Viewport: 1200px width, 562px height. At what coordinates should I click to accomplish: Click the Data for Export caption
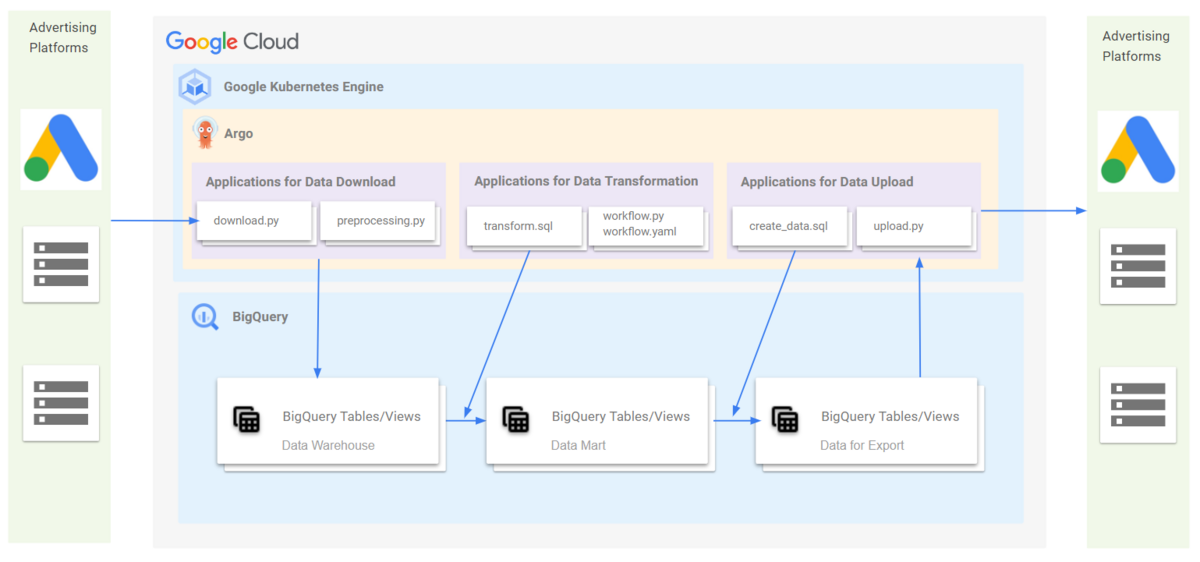click(x=862, y=445)
